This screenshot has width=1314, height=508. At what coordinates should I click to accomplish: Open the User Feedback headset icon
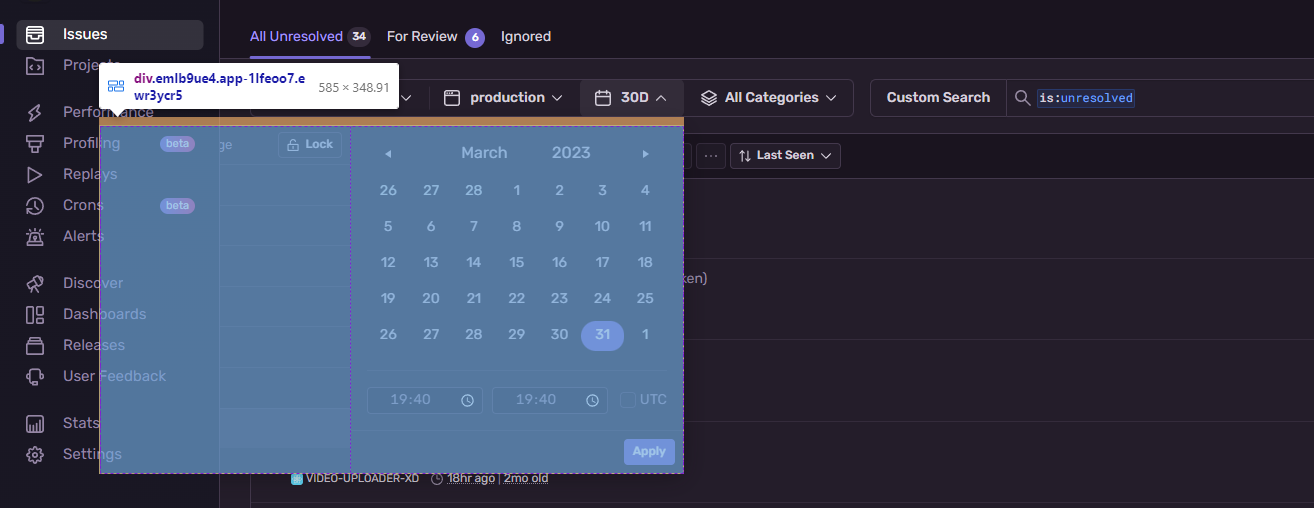(x=35, y=376)
